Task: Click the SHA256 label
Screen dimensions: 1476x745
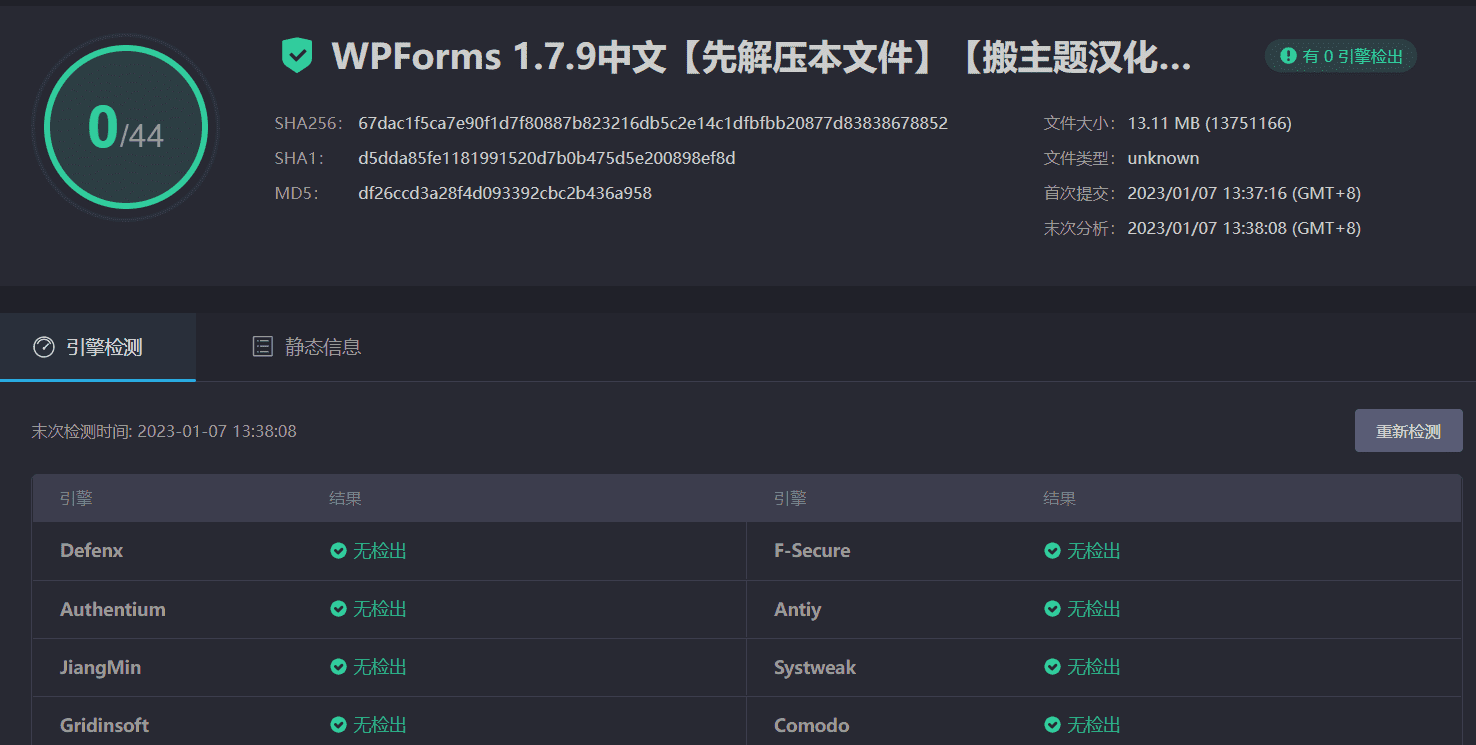Action: [x=309, y=124]
